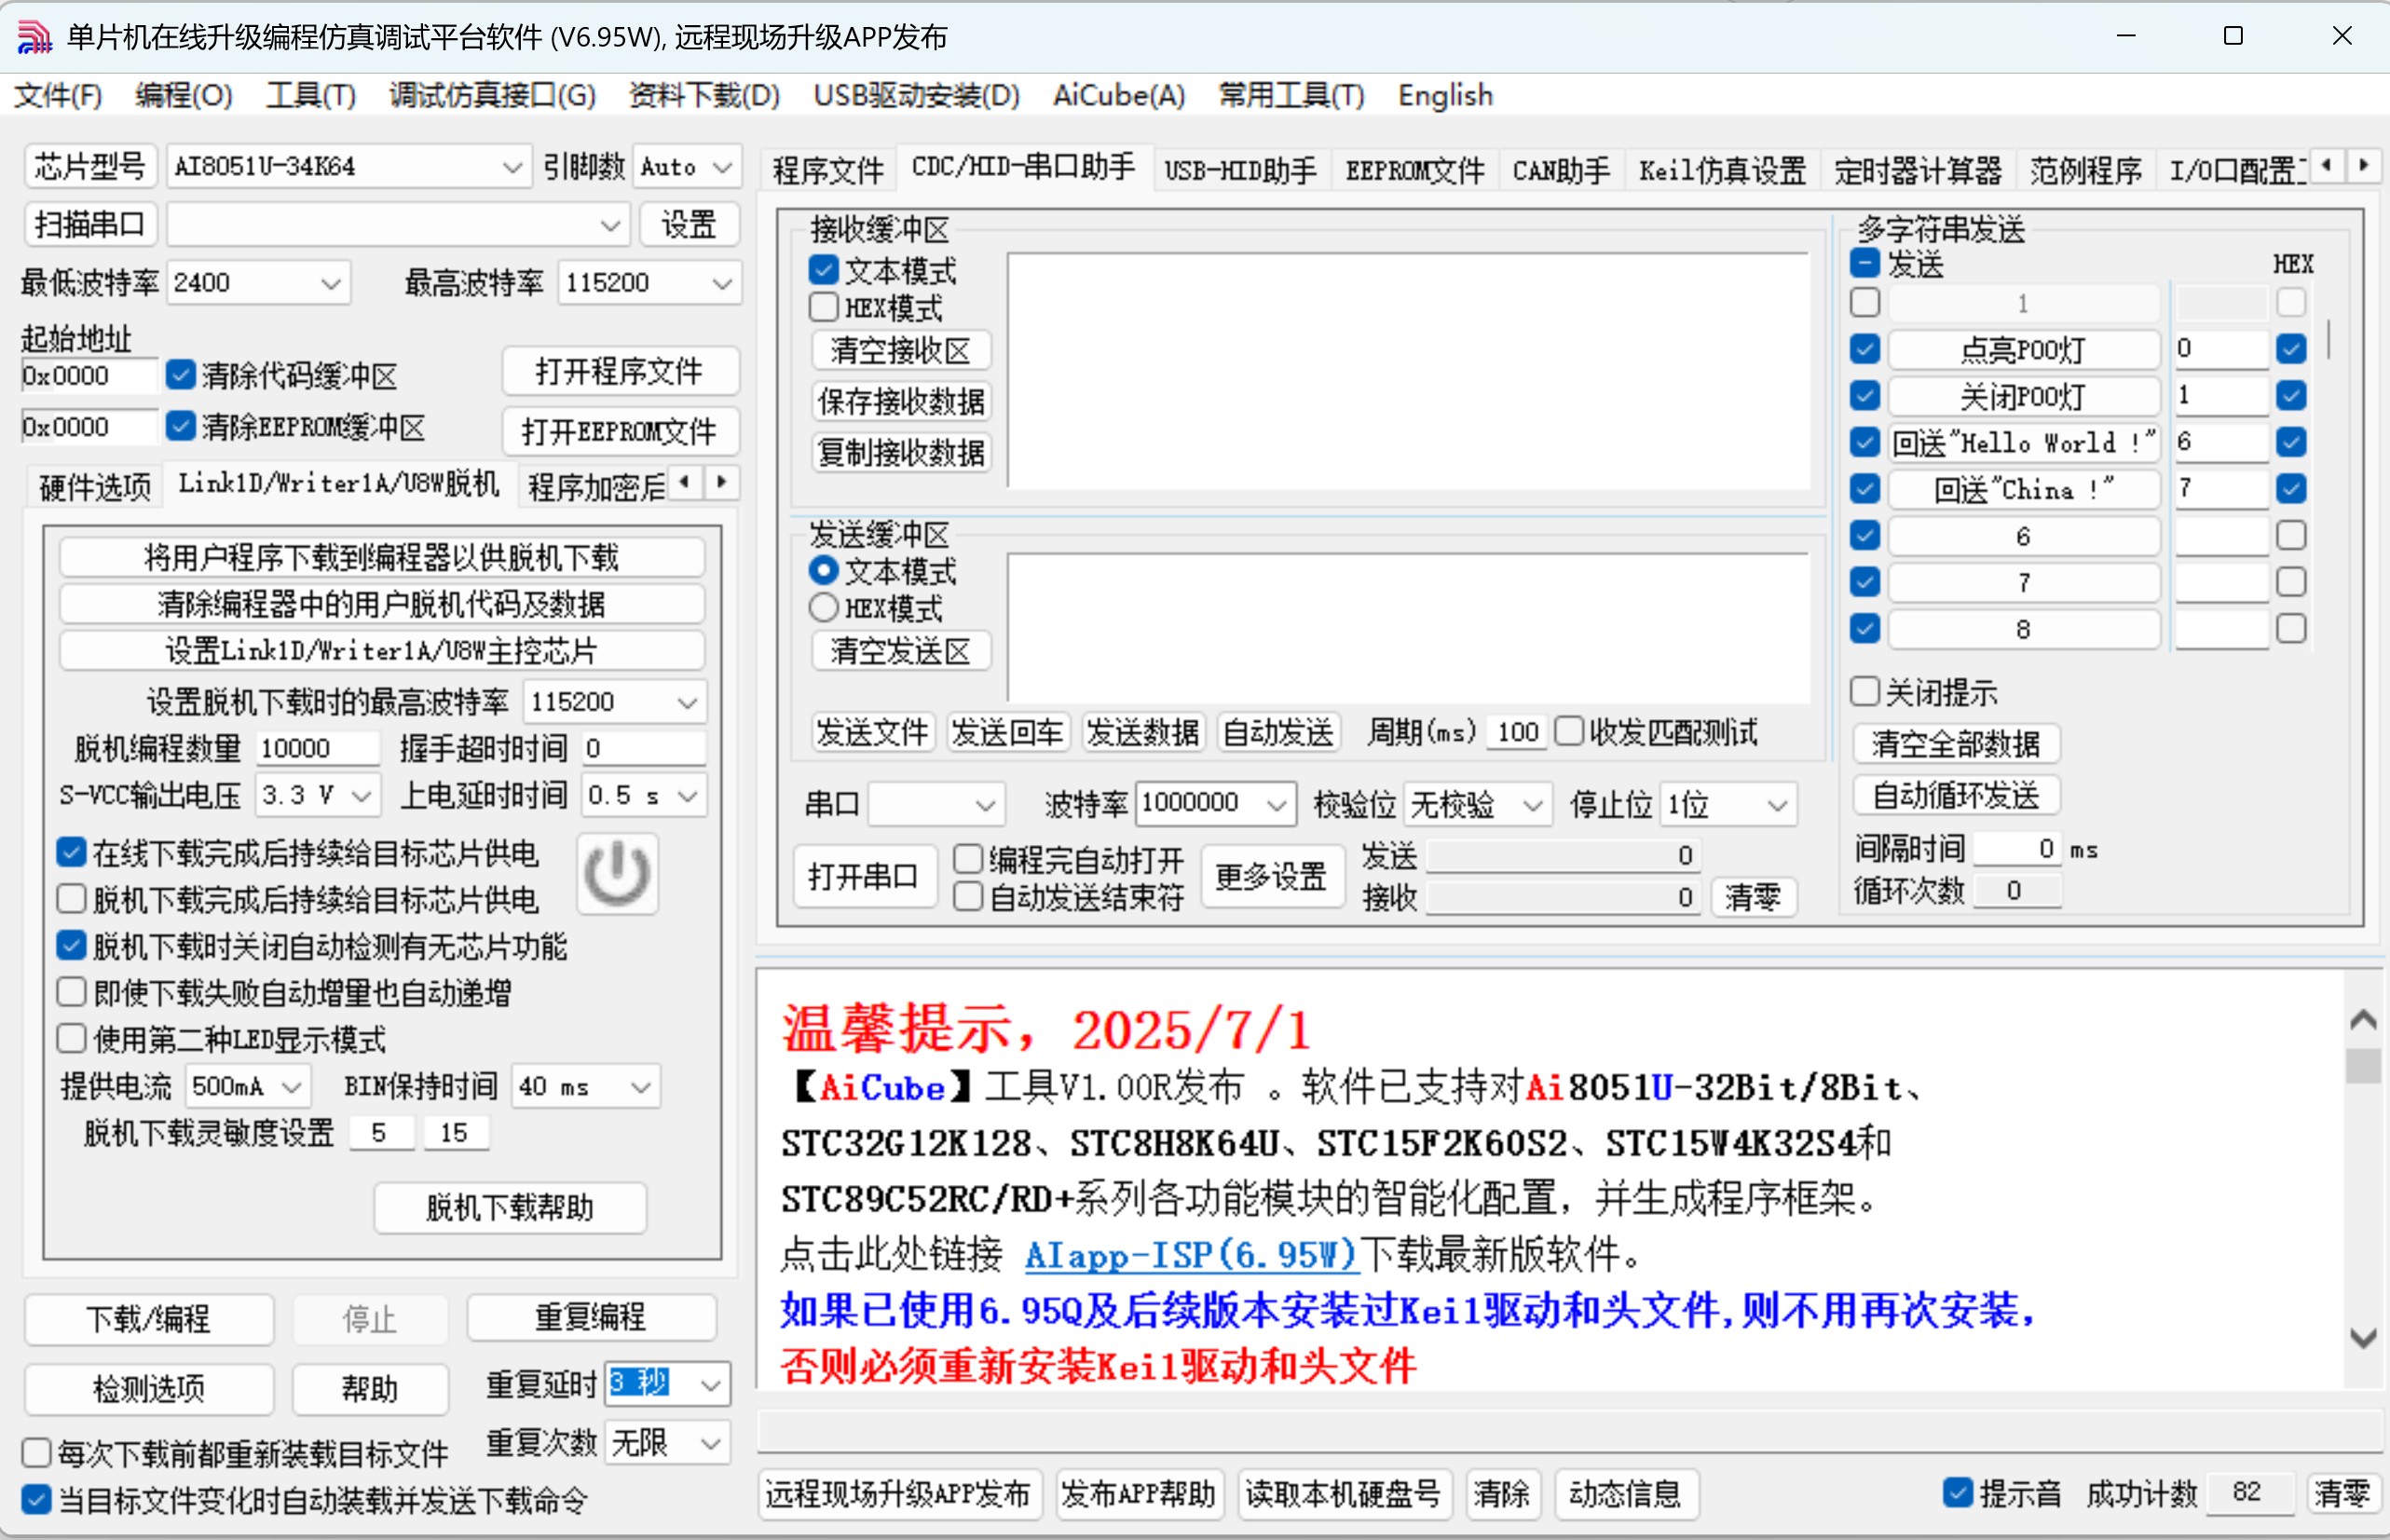
Task: Switch to USB-HID助手 tab
Action: tap(1240, 170)
